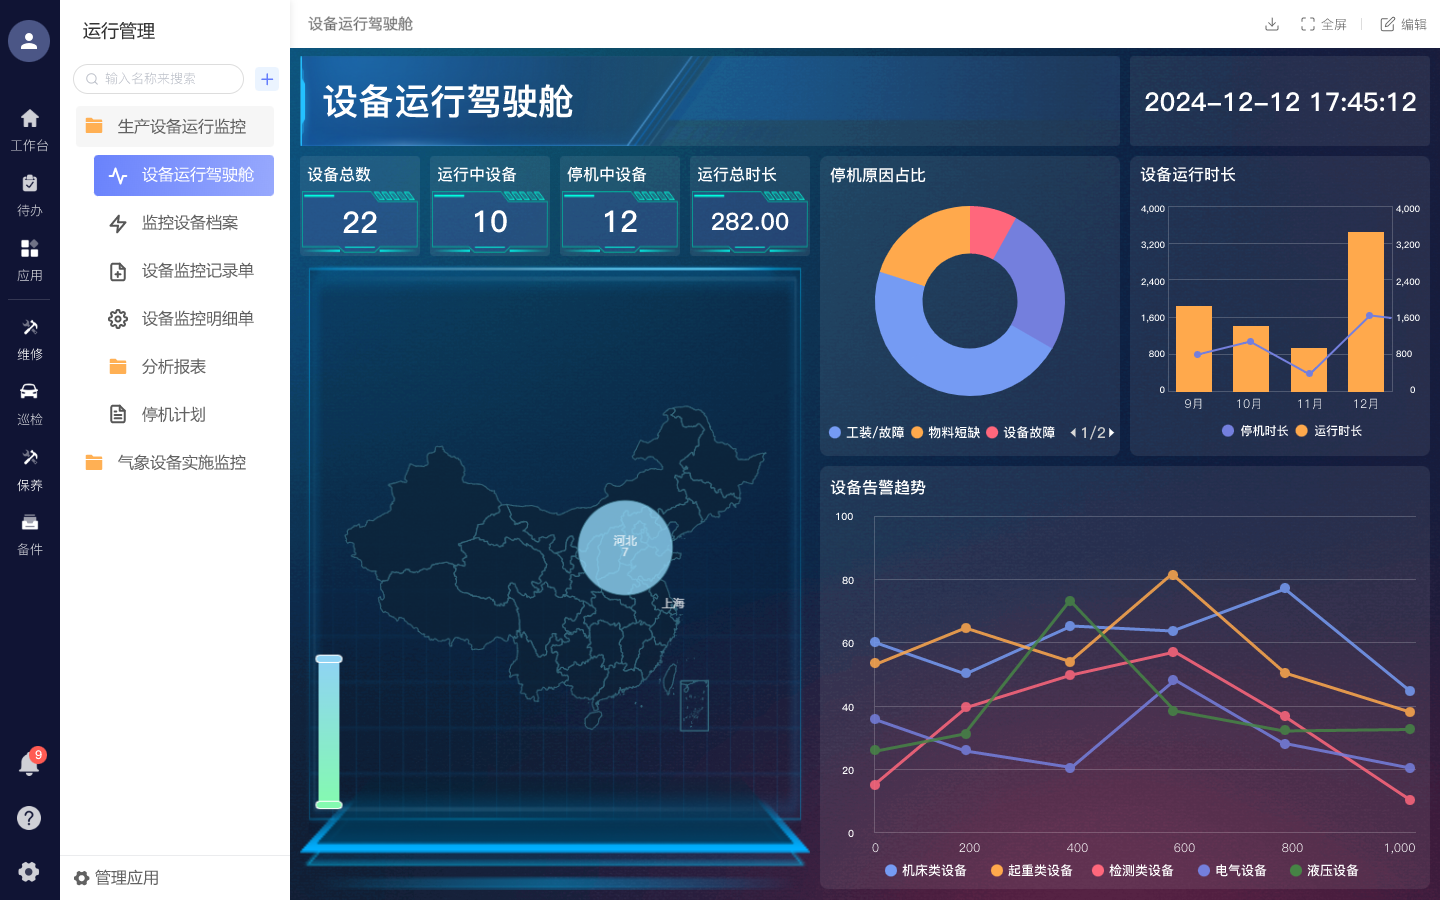The width and height of the screenshot is (1440, 900).
Task: Open settings gear in dark sidebar
Action: (29, 871)
